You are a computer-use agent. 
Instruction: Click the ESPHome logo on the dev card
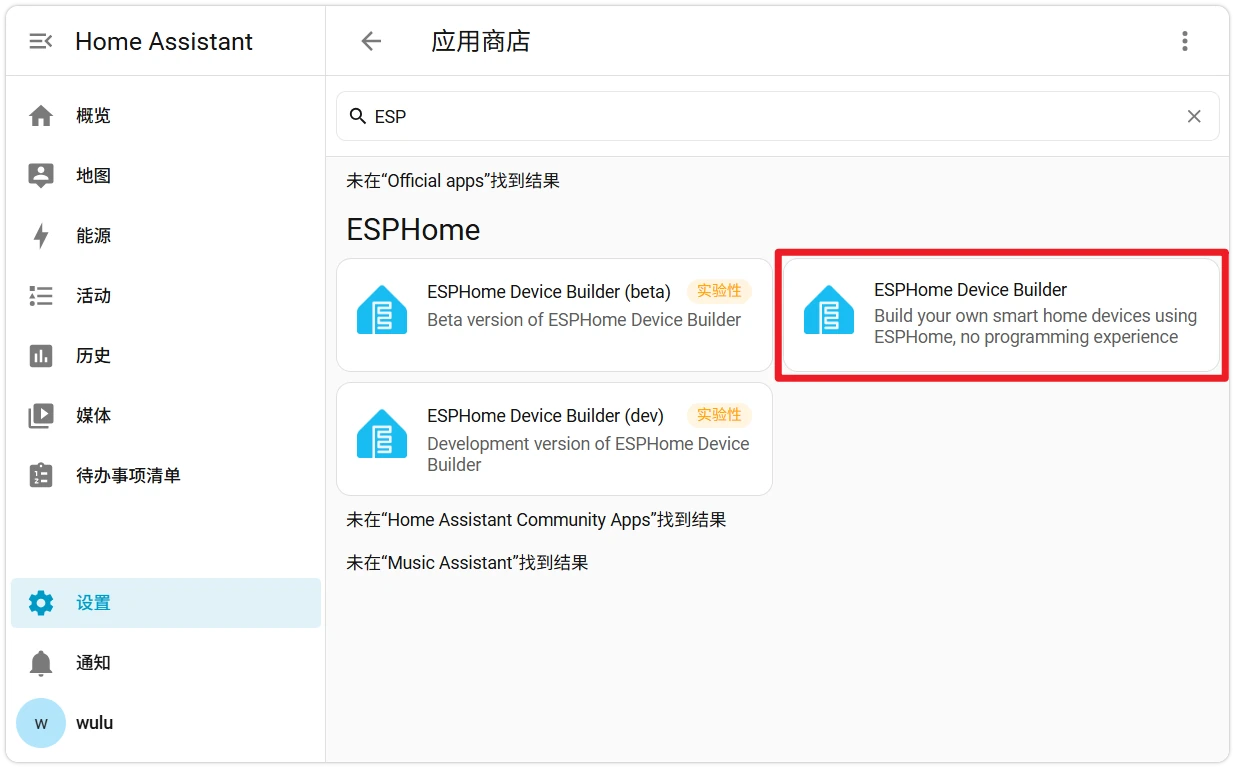click(382, 434)
